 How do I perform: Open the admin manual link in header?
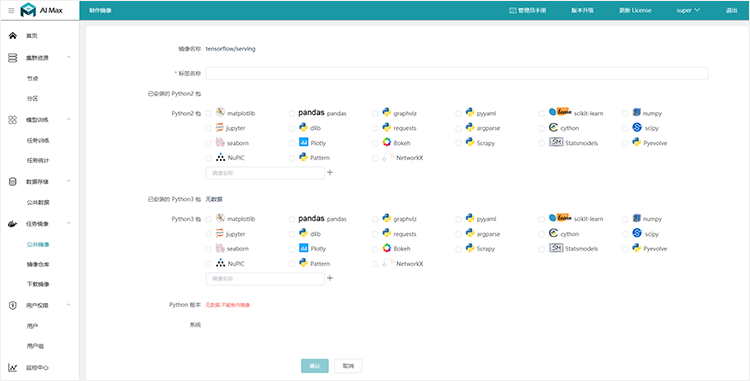(528, 10)
